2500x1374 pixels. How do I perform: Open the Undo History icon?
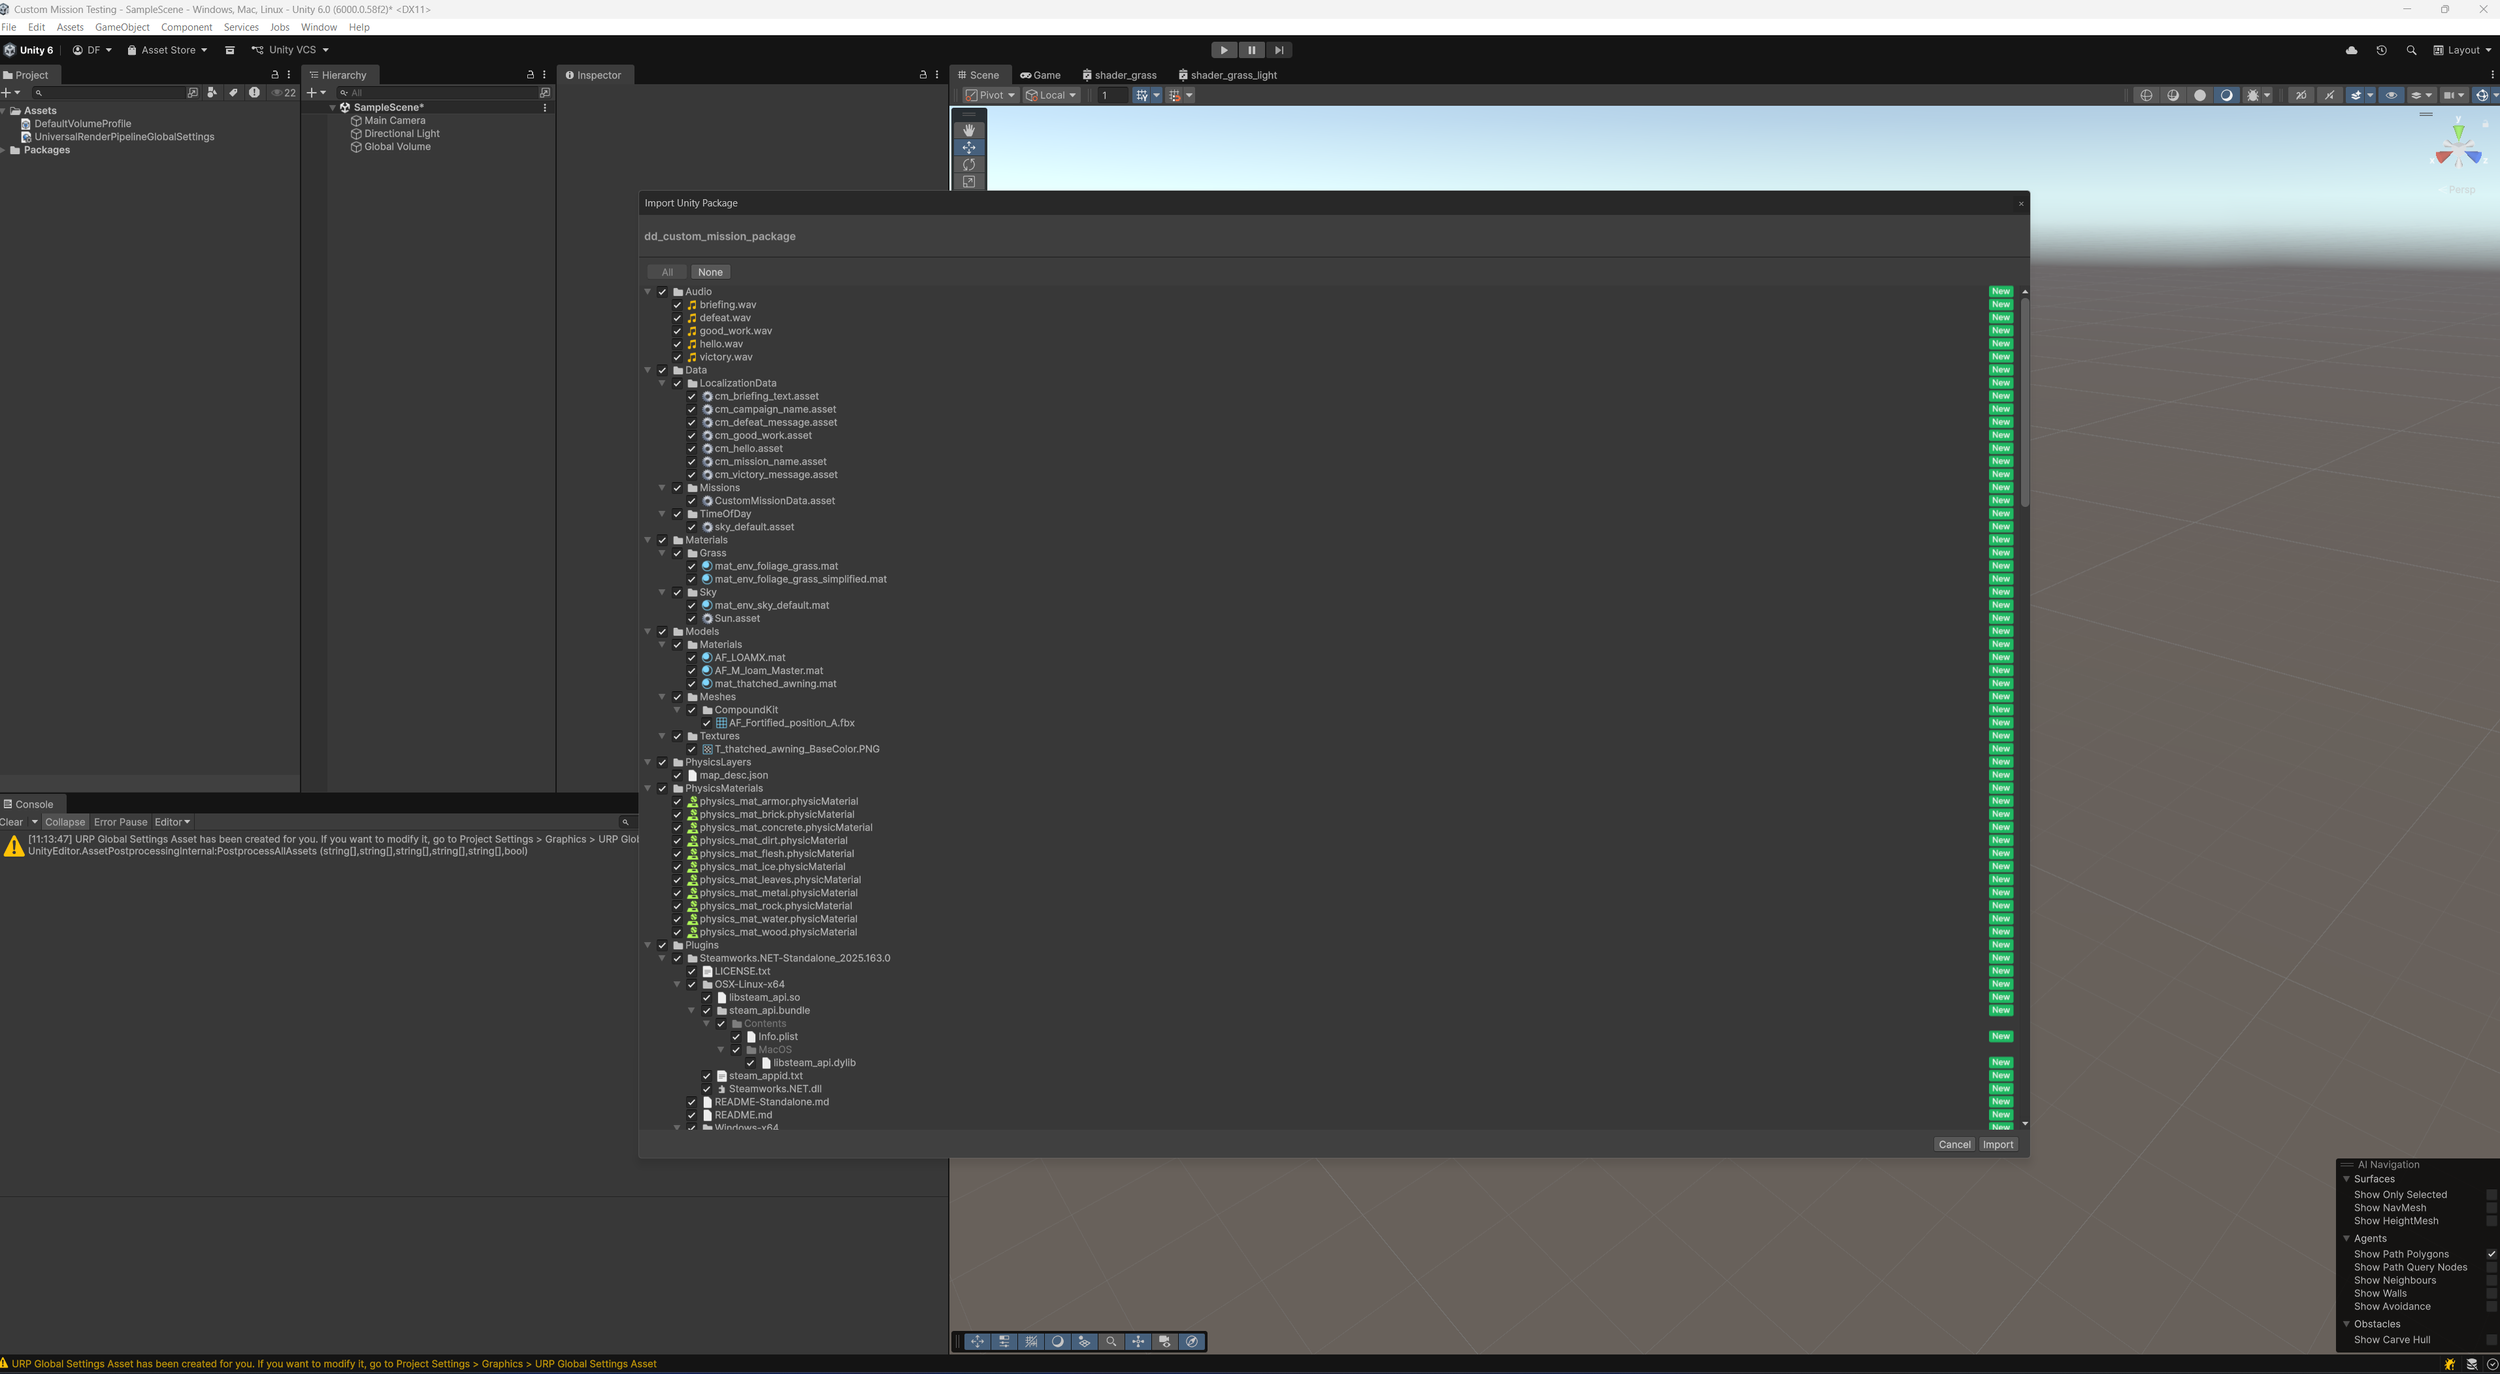2381,50
